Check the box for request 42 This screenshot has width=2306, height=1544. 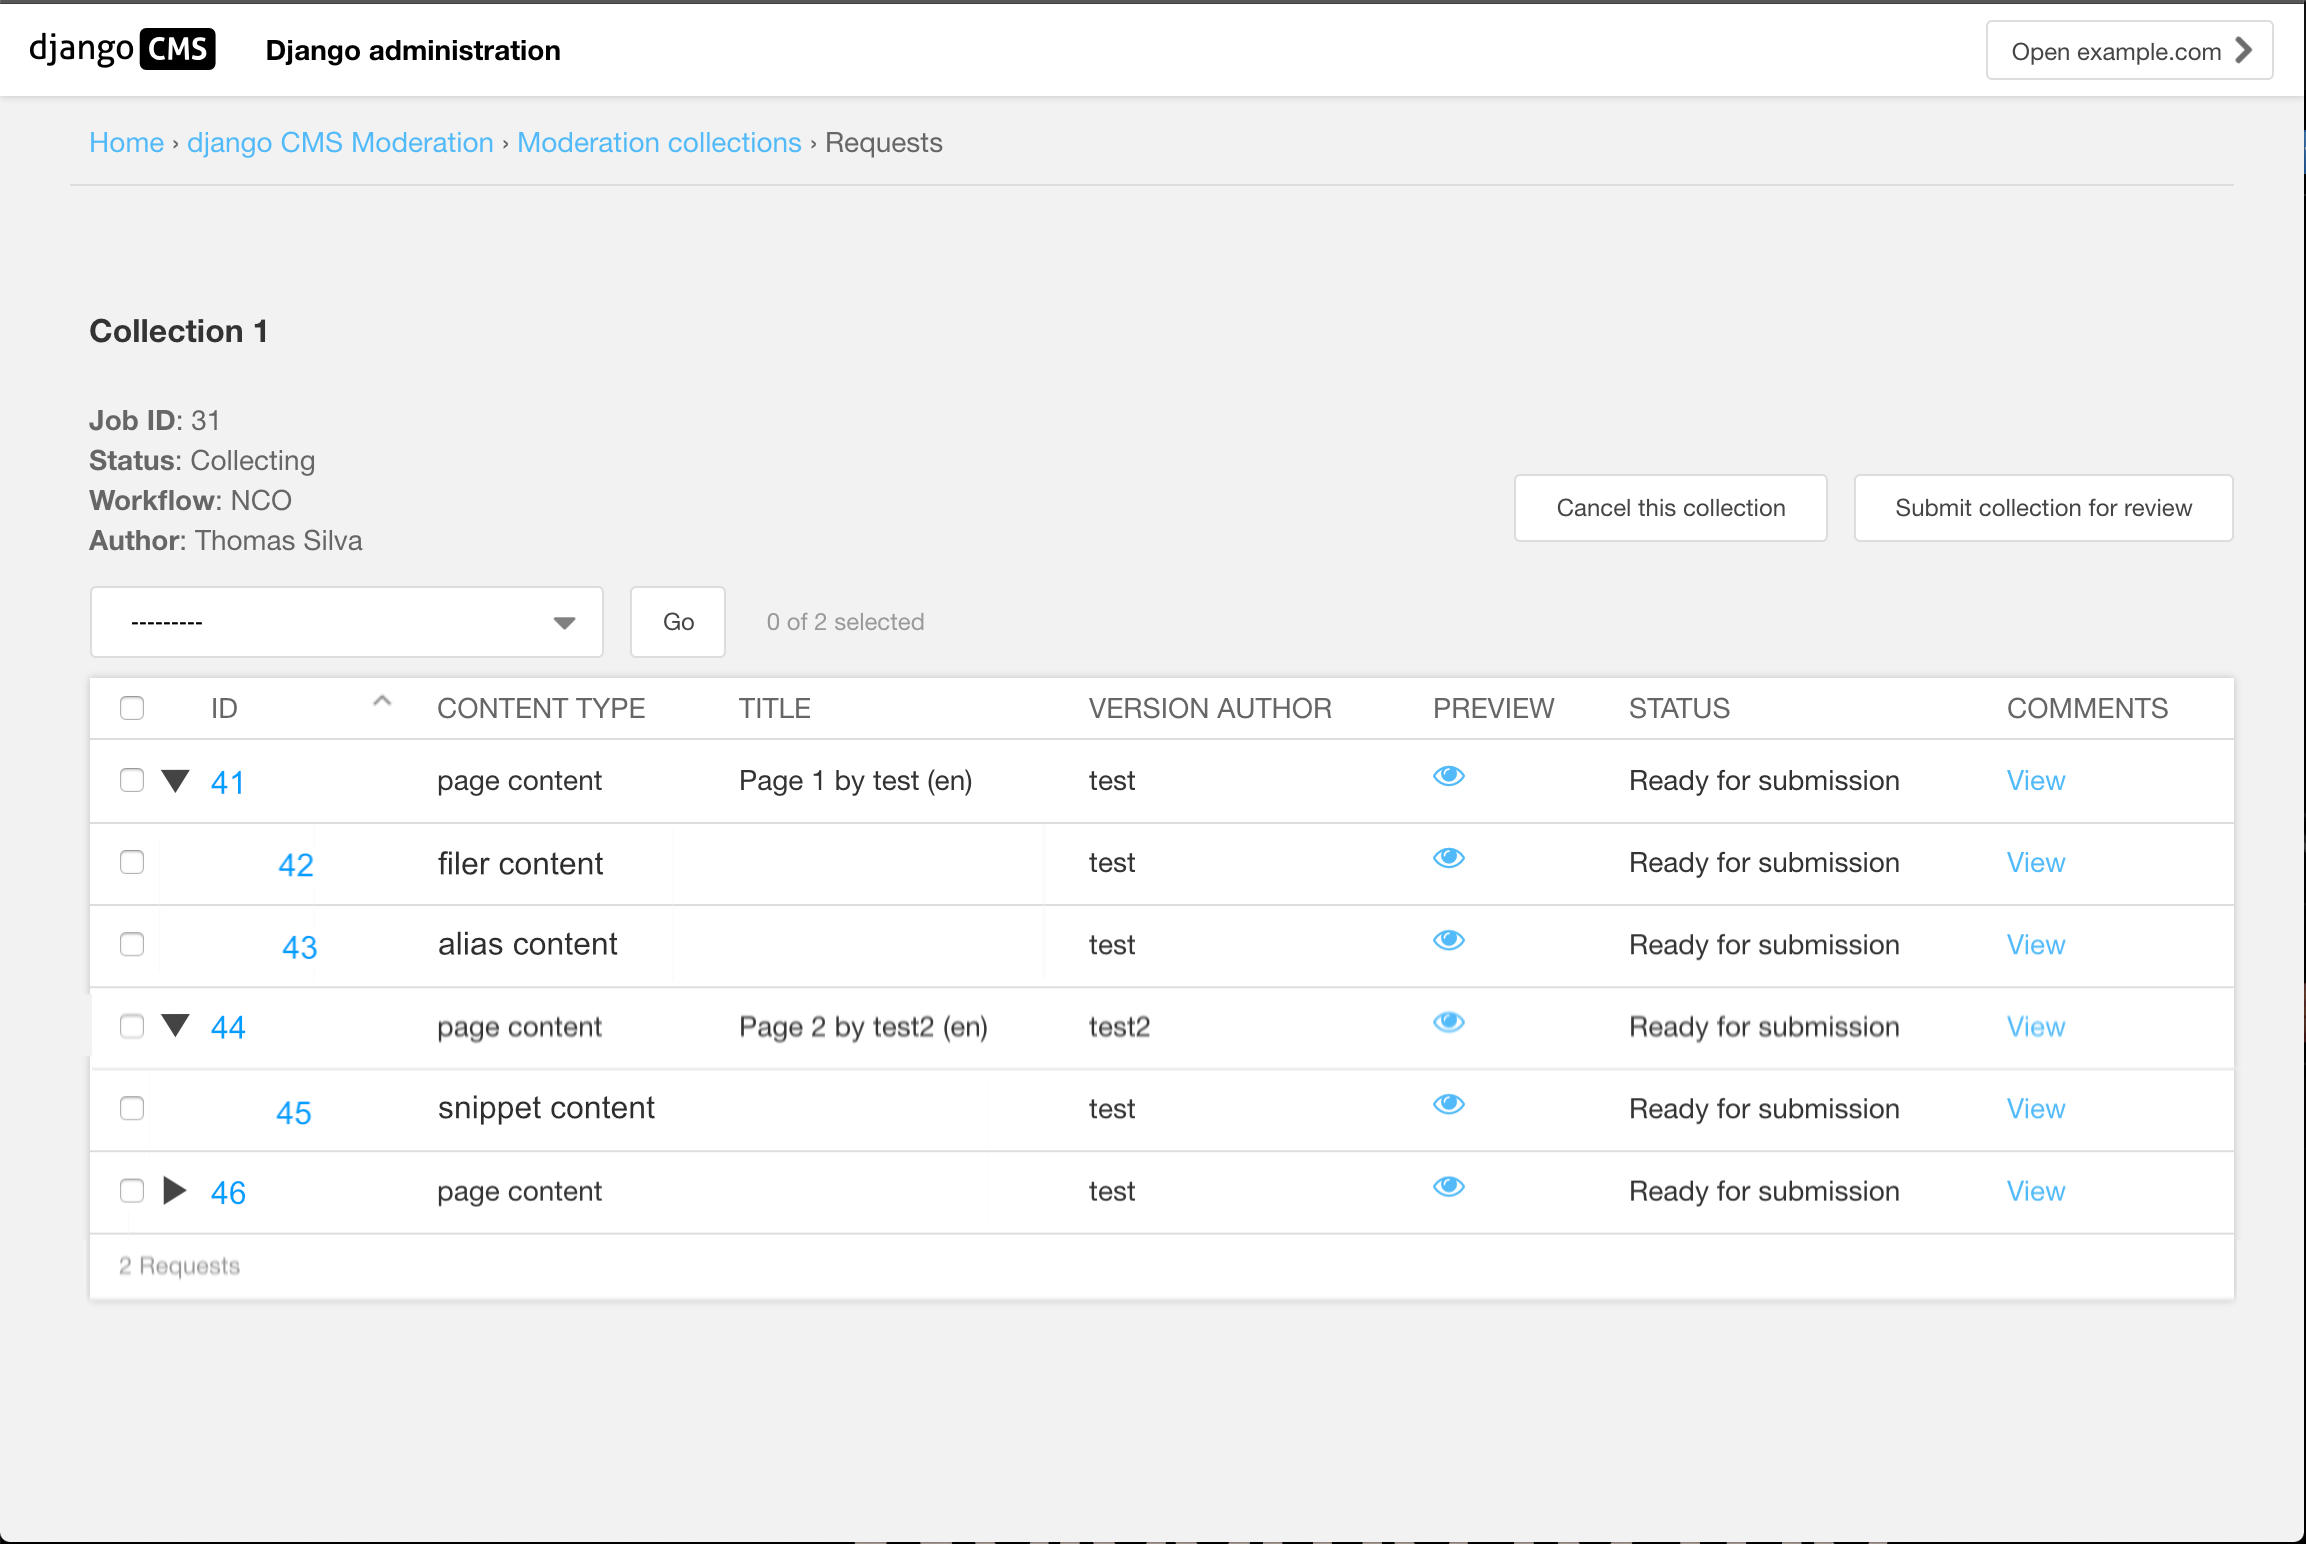(132, 862)
